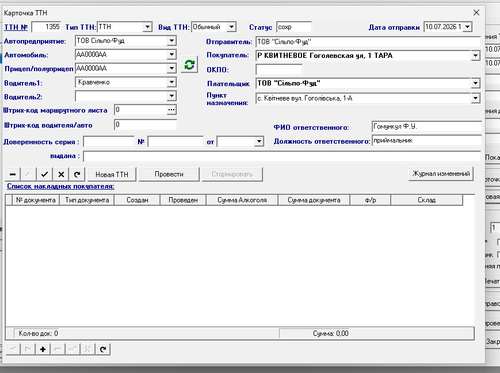Click the Сумма Алкоголя column header
500x373 pixels.
click(x=242, y=200)
